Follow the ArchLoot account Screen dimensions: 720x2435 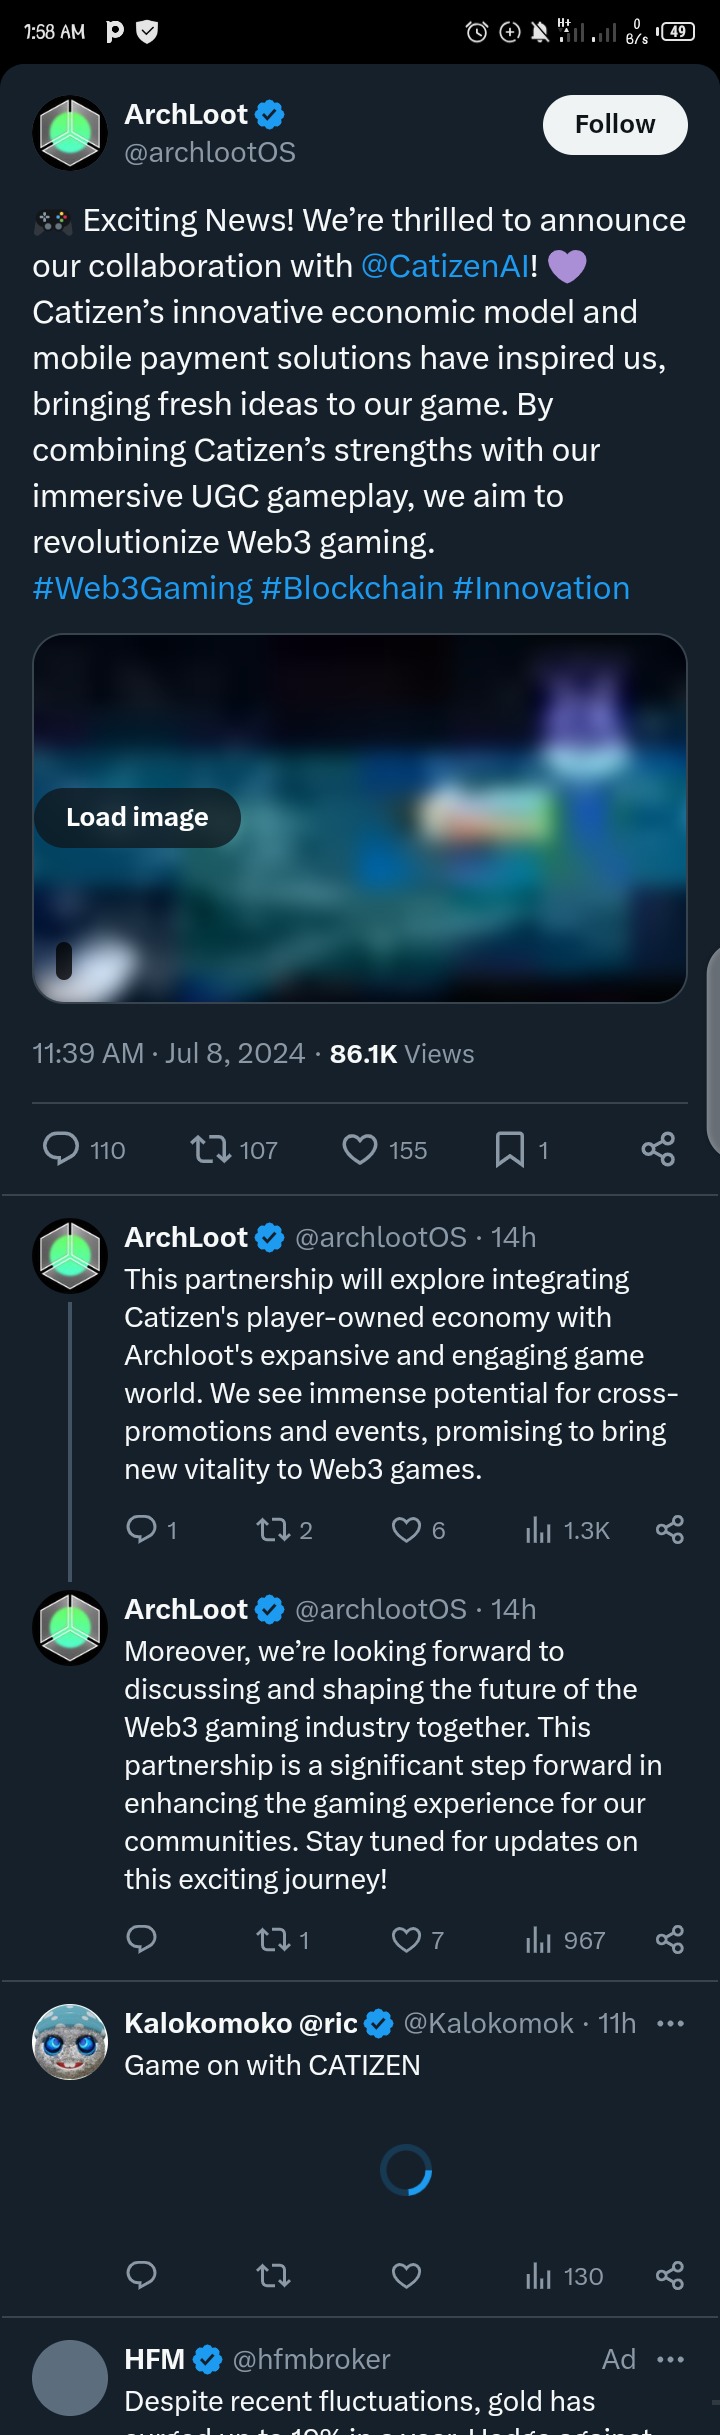[615, 125]
